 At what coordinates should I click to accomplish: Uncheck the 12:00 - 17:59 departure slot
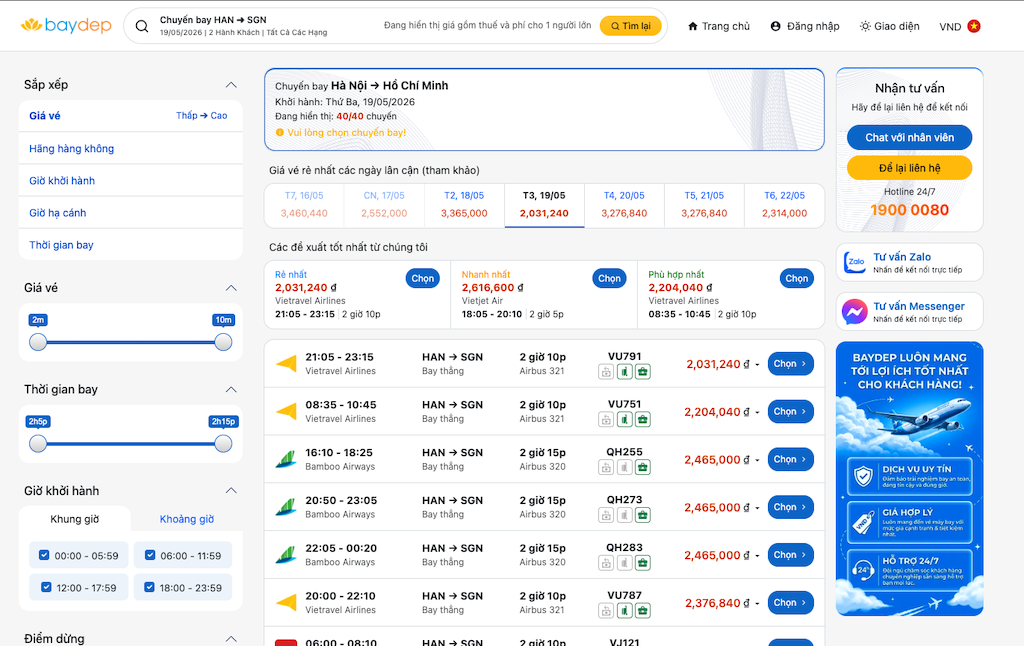click(46, 587)
